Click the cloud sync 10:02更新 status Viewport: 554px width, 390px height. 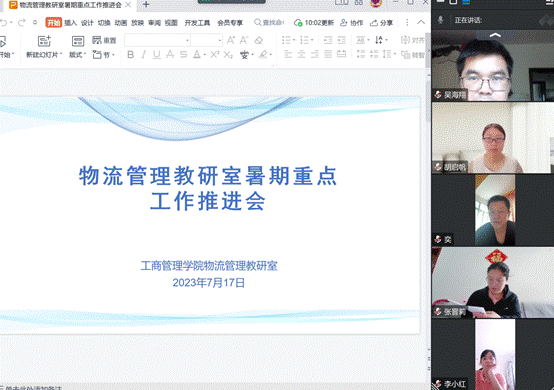pyautogui.click(x=314, y=23)
